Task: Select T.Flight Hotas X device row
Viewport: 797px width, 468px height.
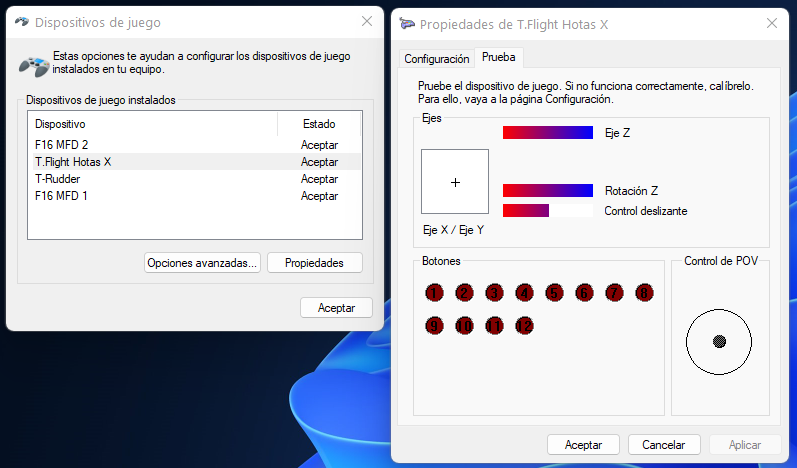Action: (197, 162)
